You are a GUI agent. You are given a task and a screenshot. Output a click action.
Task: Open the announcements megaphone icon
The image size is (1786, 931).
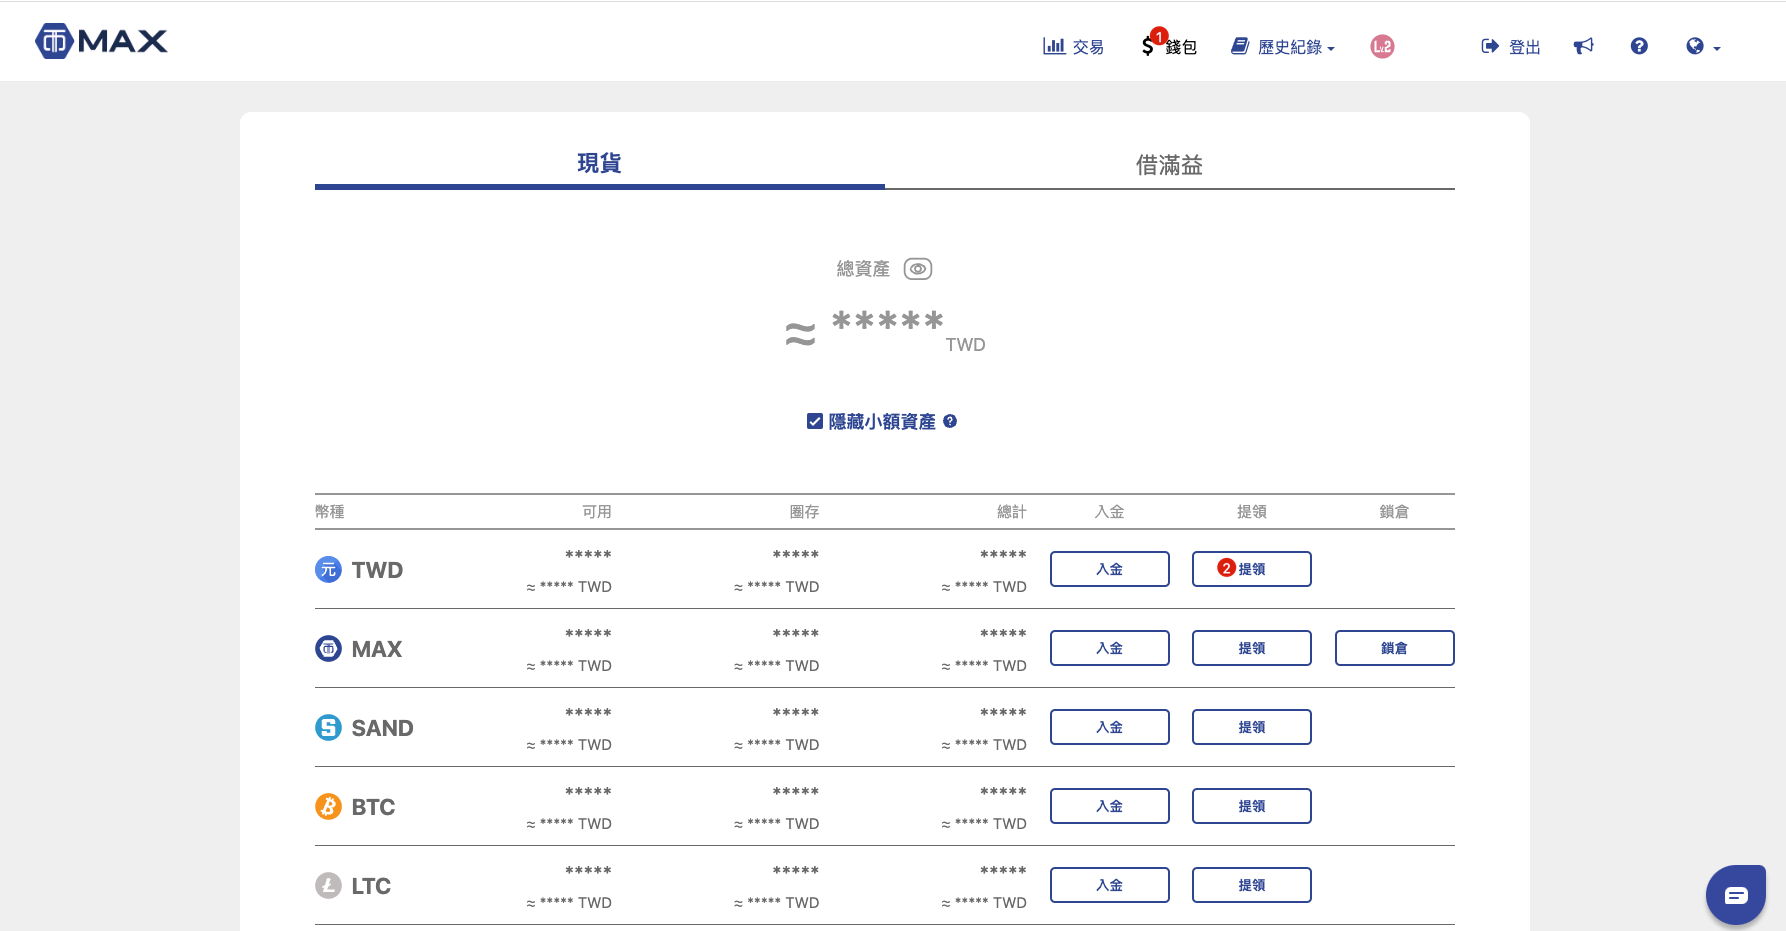coord(1584,46)
